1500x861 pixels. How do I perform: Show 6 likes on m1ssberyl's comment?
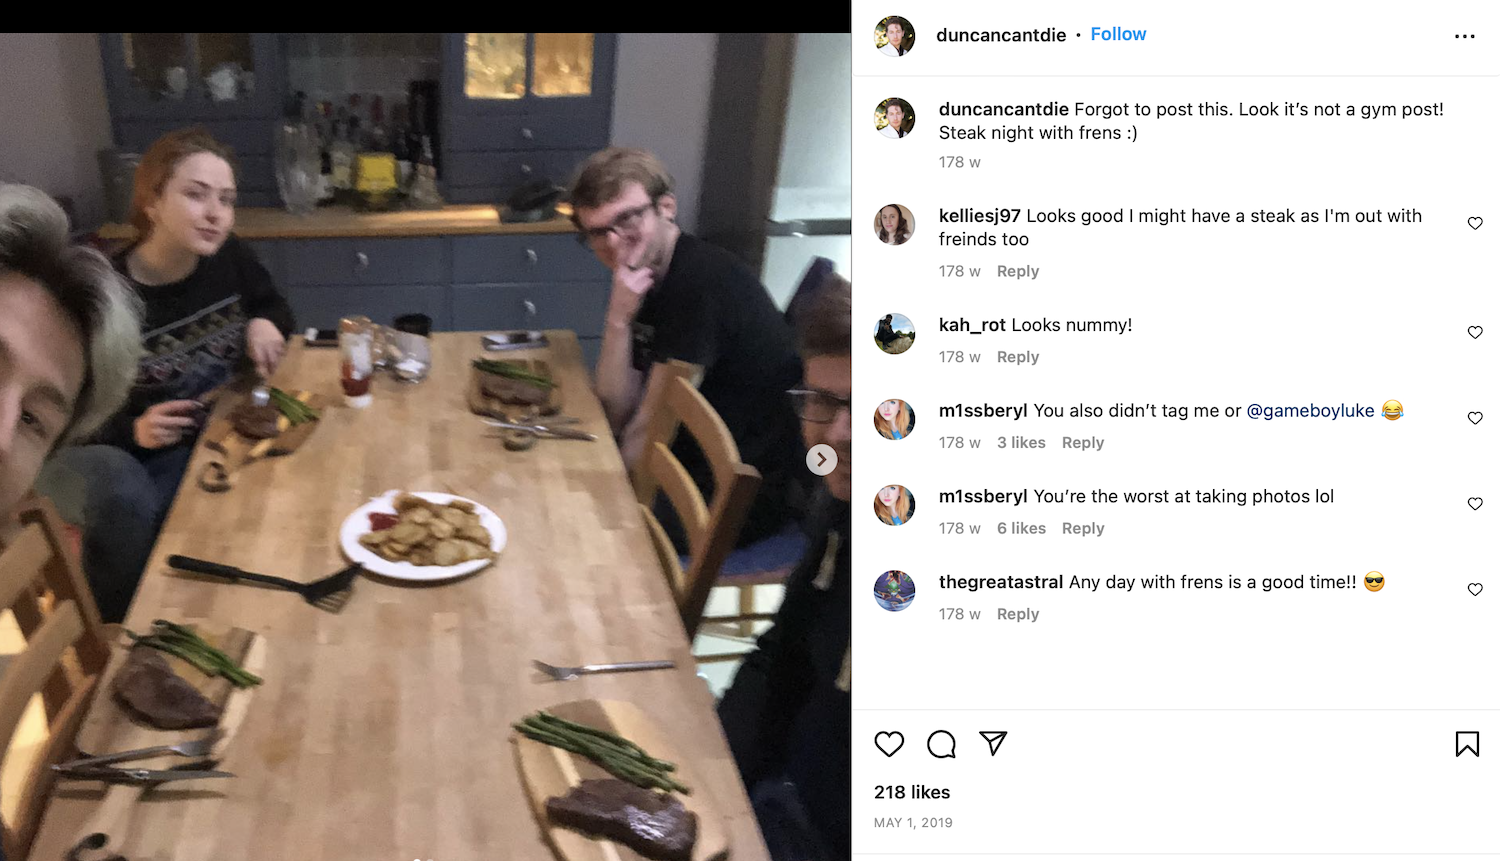pyautogui.click(x=1021, y=528)
